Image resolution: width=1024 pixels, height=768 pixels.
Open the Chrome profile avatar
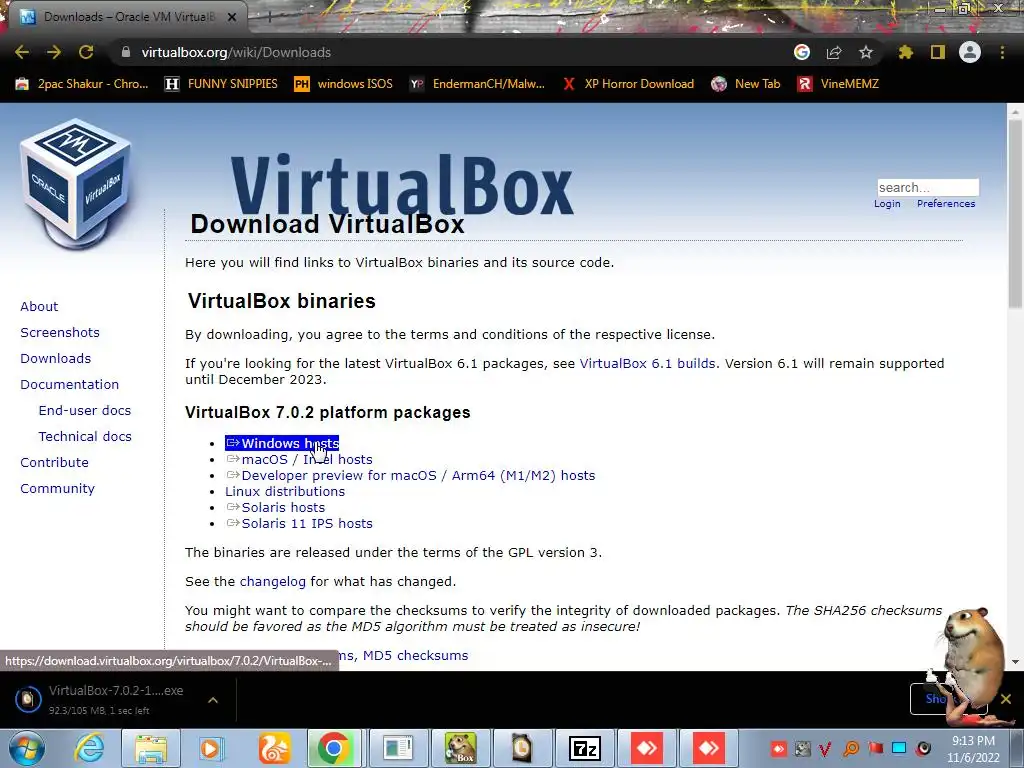pyautogui.click(x=970, y=52)
